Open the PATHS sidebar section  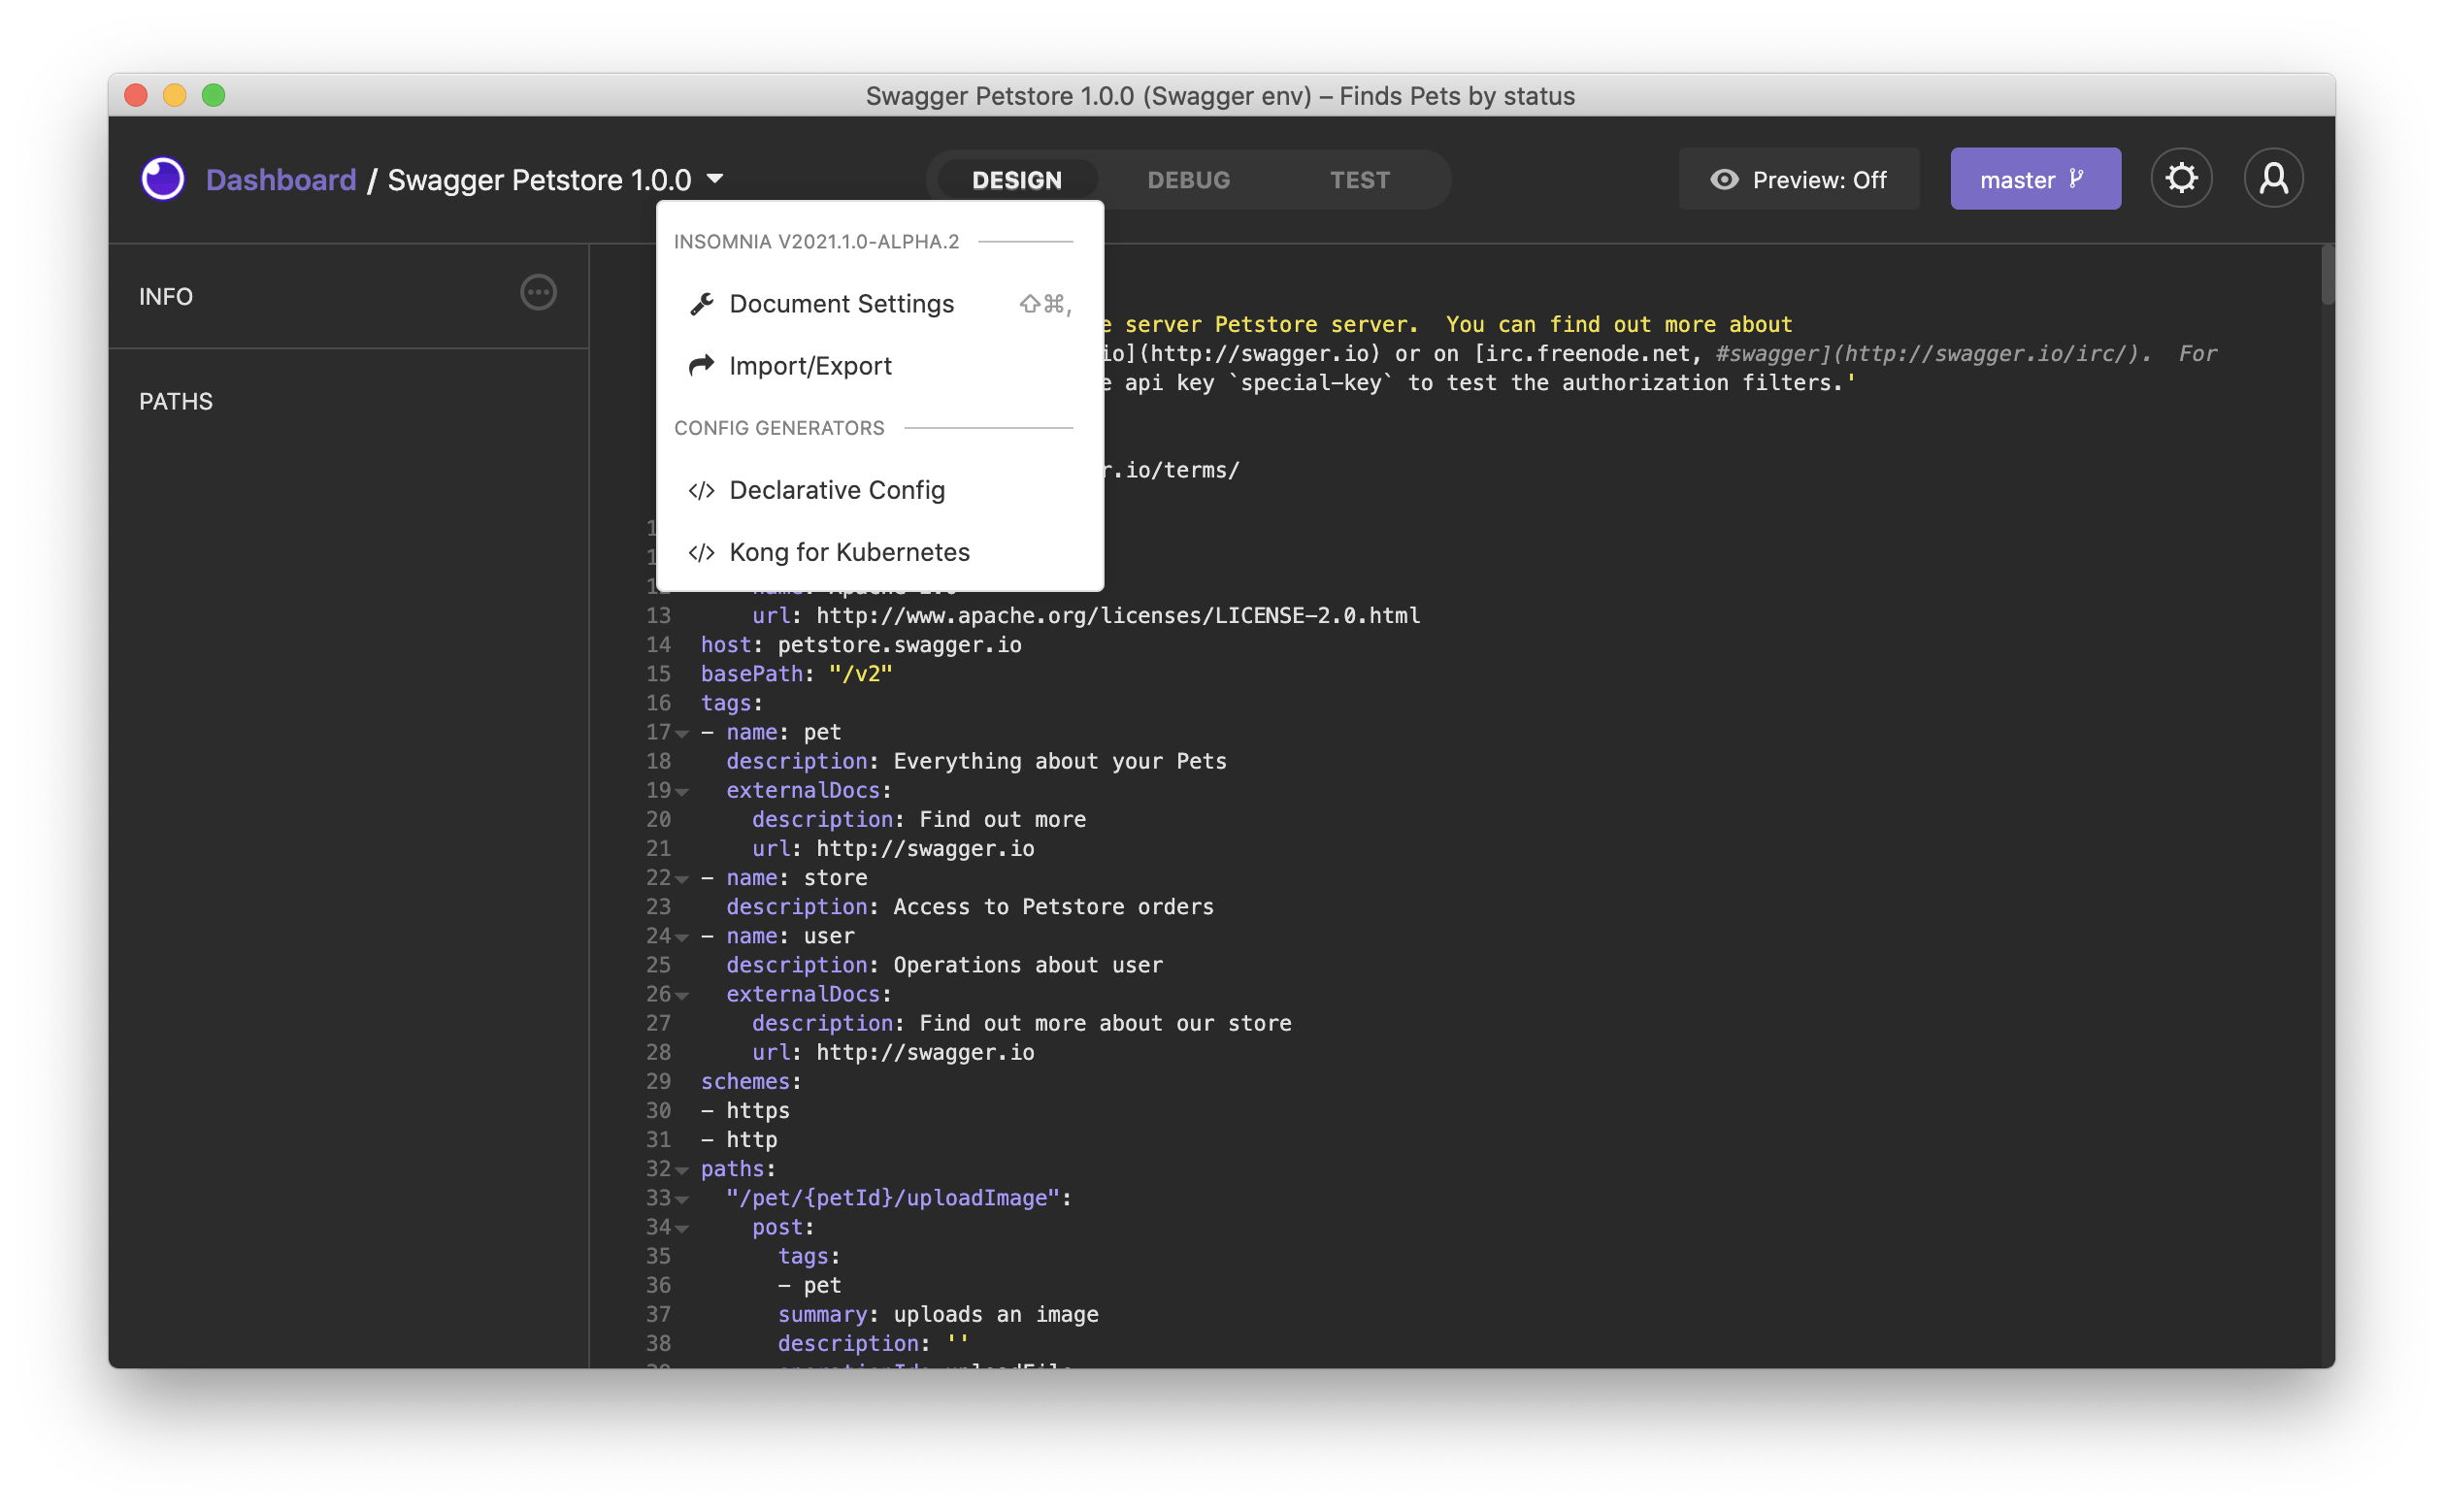[x=348, y=402]
